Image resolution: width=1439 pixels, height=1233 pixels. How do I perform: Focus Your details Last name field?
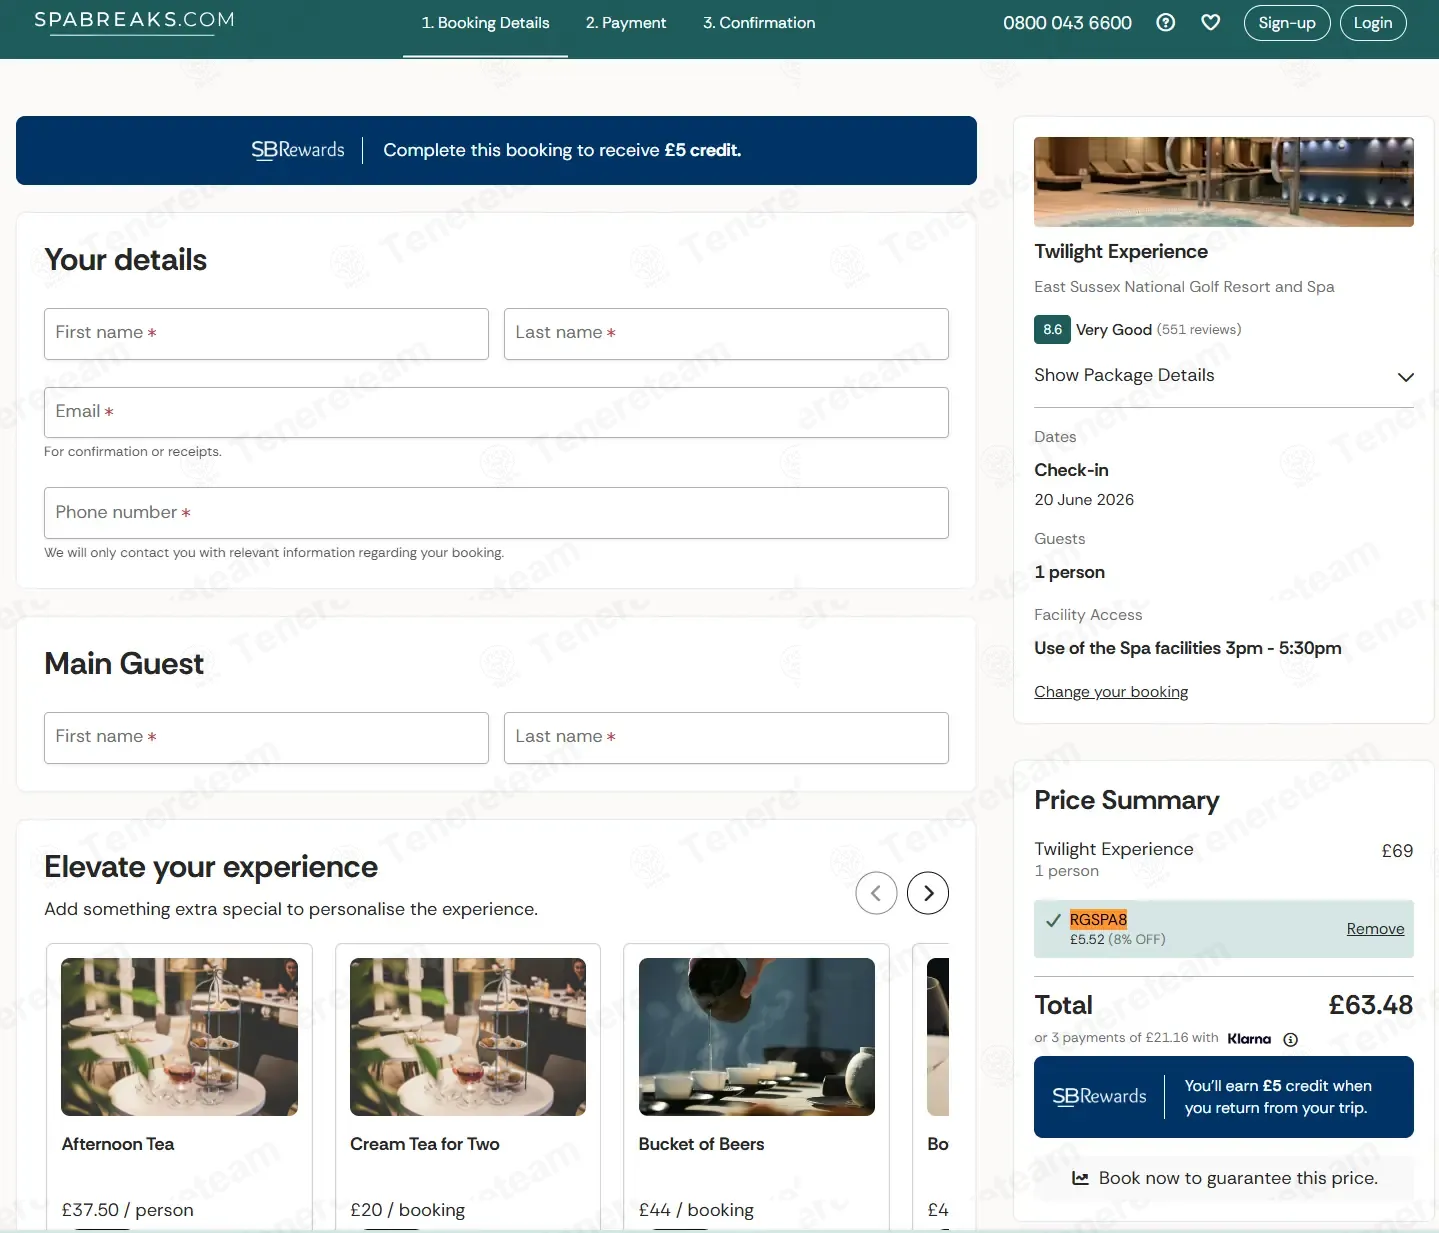point(726,334)
